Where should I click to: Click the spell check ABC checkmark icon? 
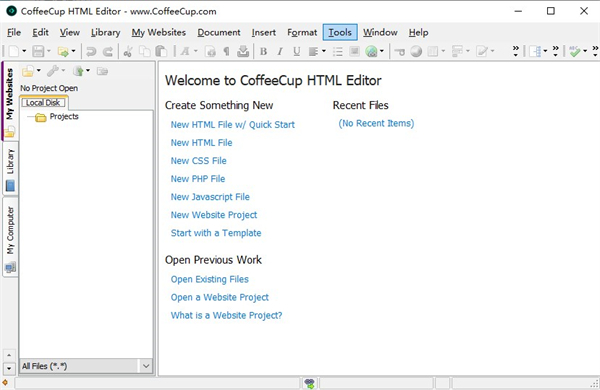[575, 51]
